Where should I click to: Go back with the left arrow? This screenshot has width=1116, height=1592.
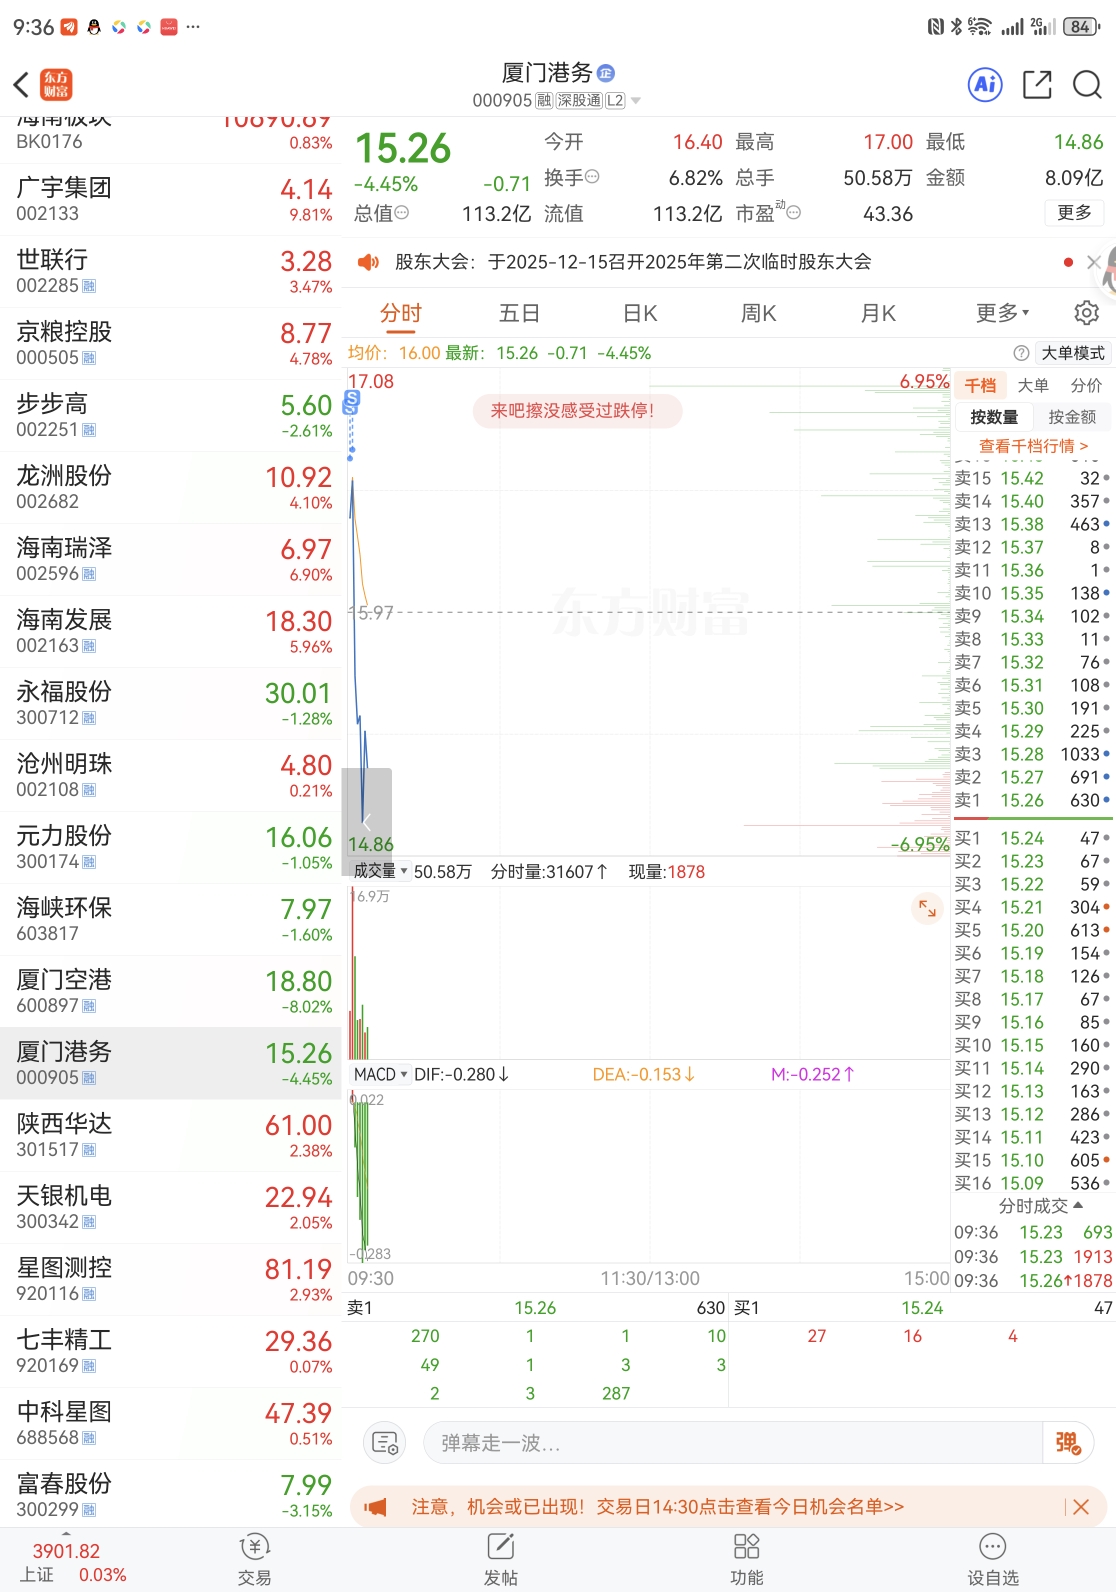[x=21, y=85]
